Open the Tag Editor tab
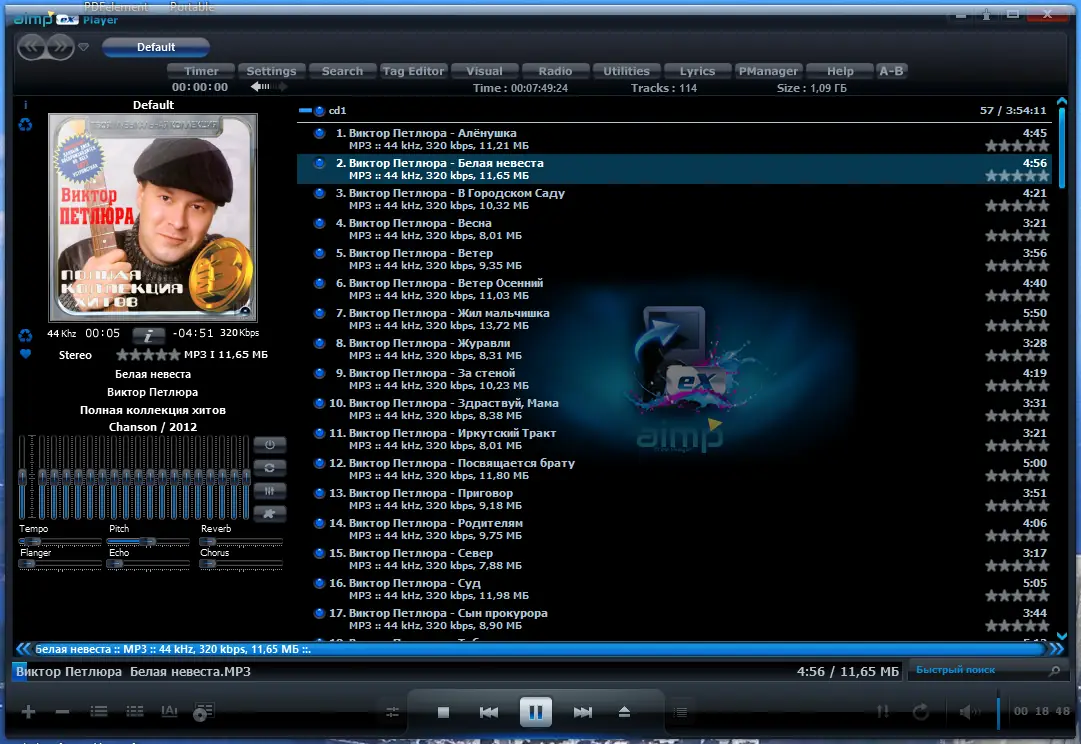The image size is (1081, 744). tap(413, 71)
